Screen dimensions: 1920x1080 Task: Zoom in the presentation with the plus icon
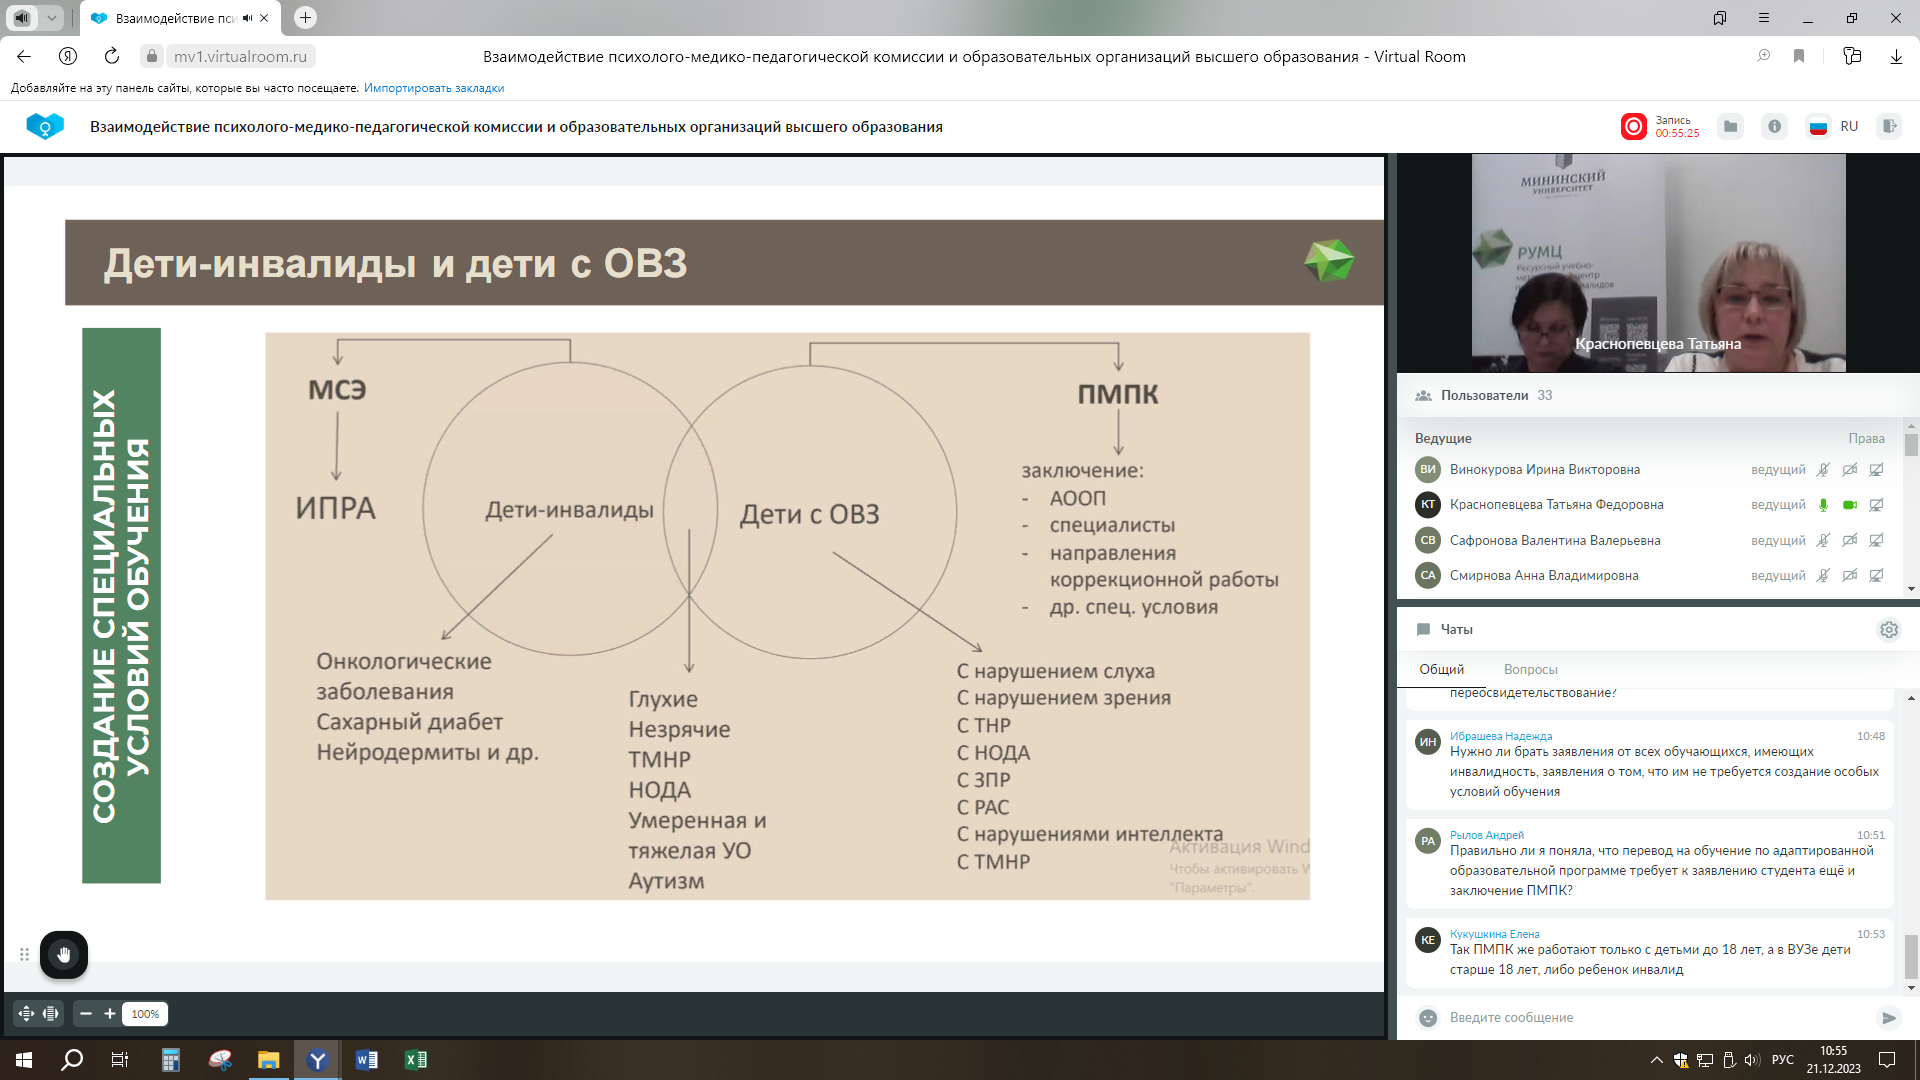(110, 1014)
